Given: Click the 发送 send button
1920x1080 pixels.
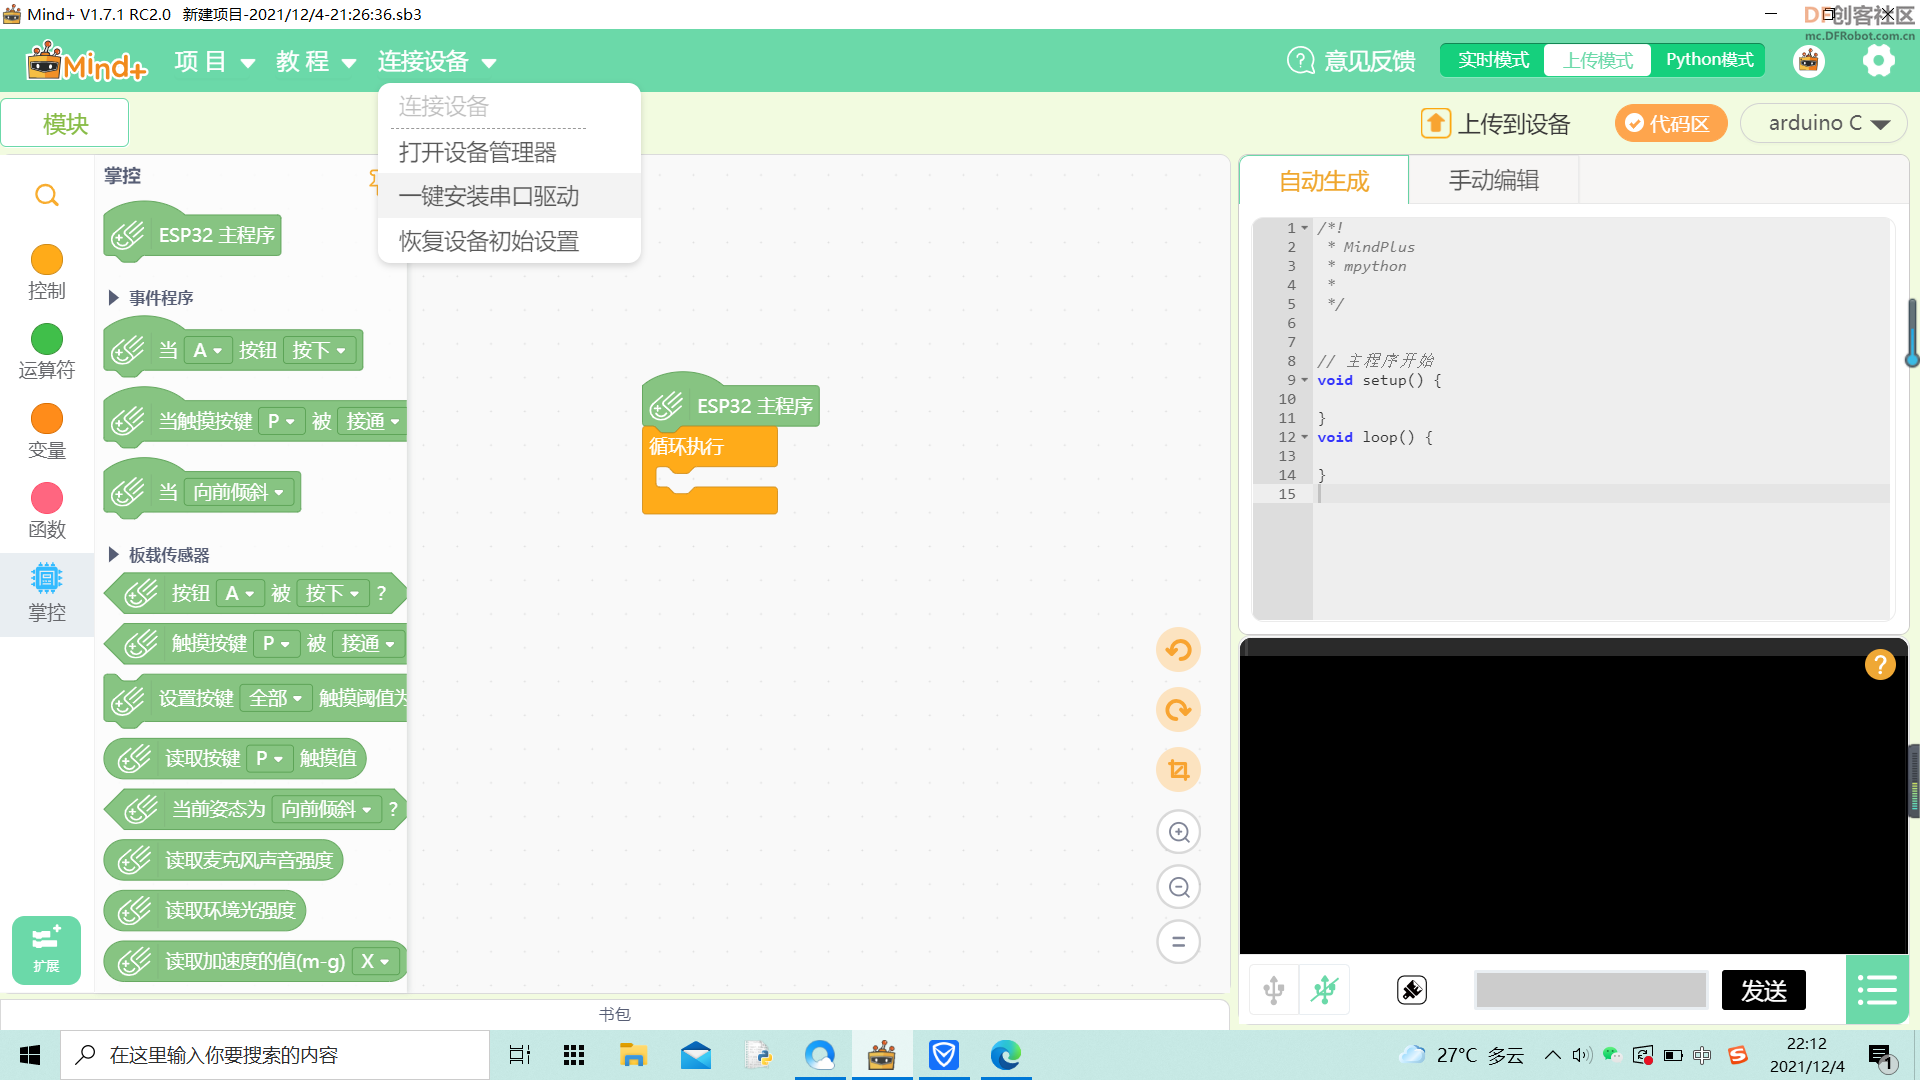Looking at the screenshot, I should [1764, 990].
